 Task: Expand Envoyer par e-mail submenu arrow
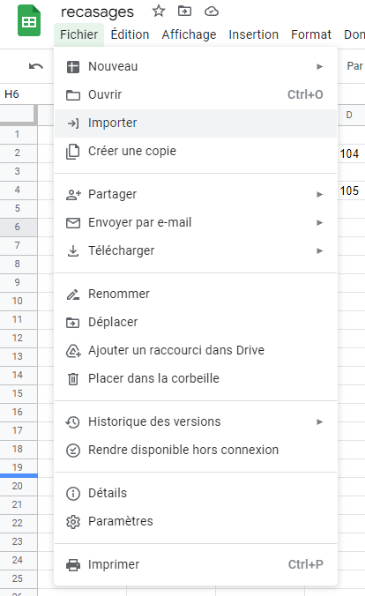(320, 223)
